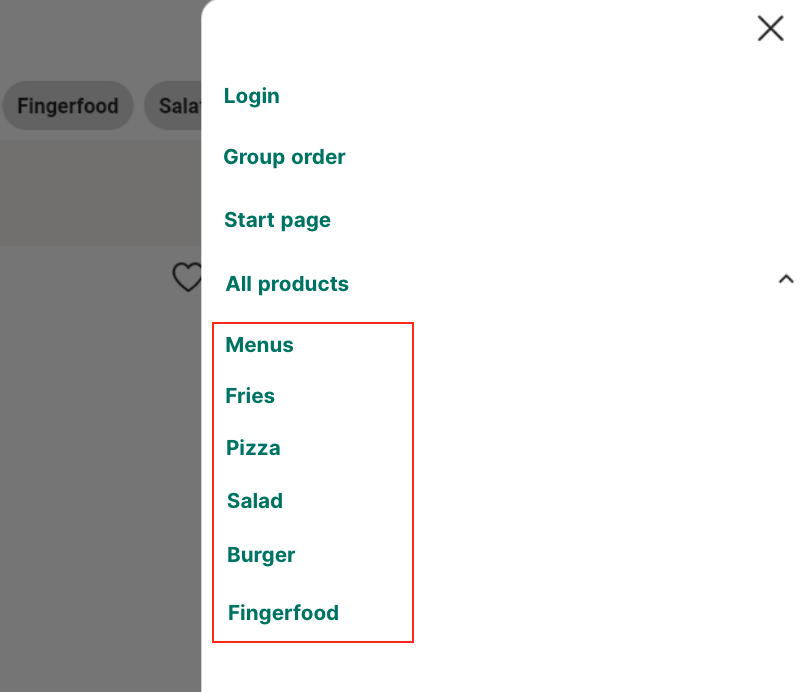Click the All products menu label
810x692 pixels.
(x=287, y=284)
